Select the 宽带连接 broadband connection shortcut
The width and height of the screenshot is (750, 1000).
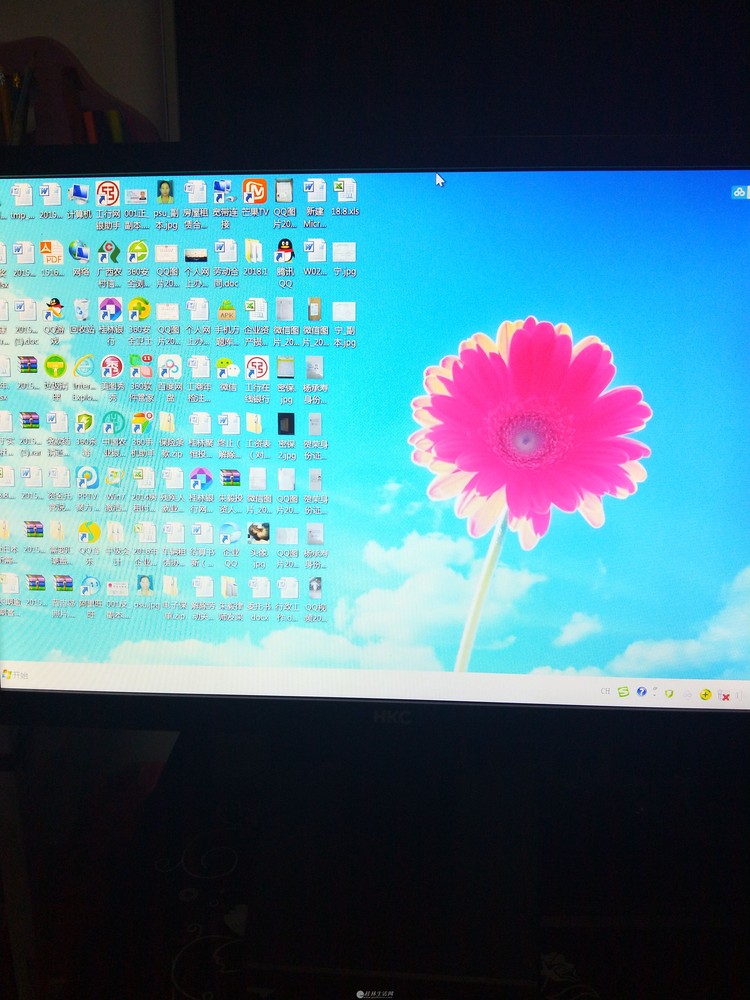[224, 204]
